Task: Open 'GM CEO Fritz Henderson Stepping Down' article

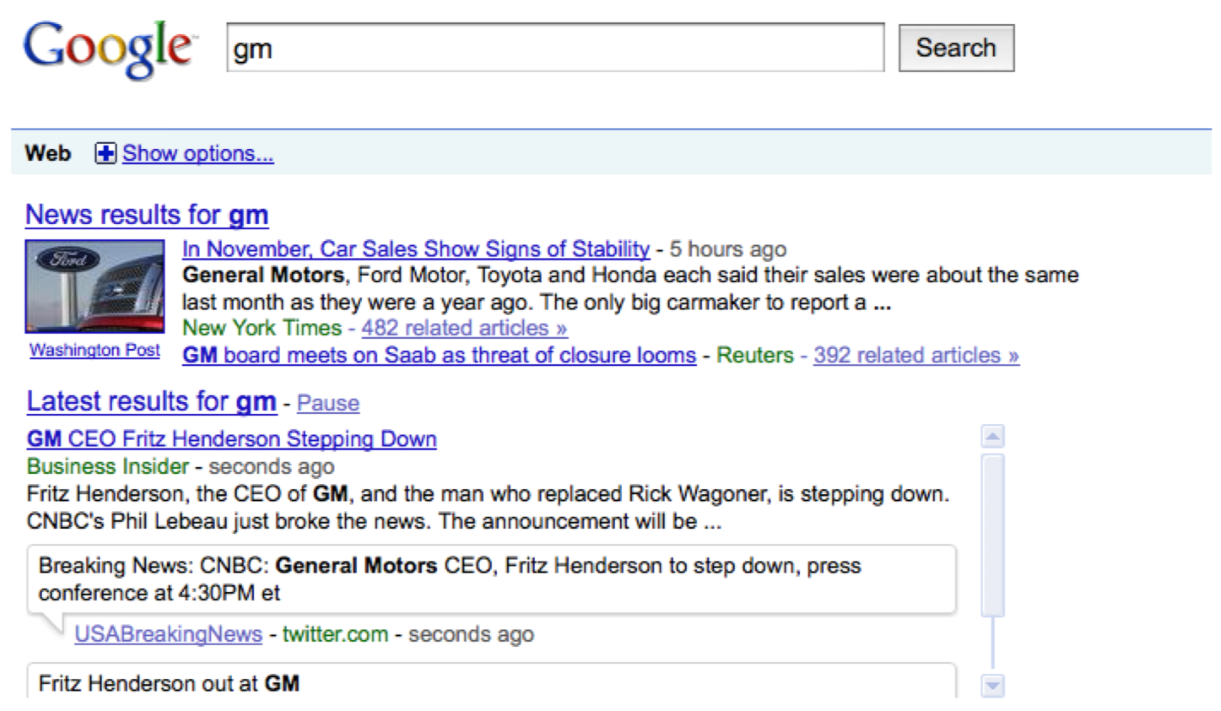Action: pos(232,439)
